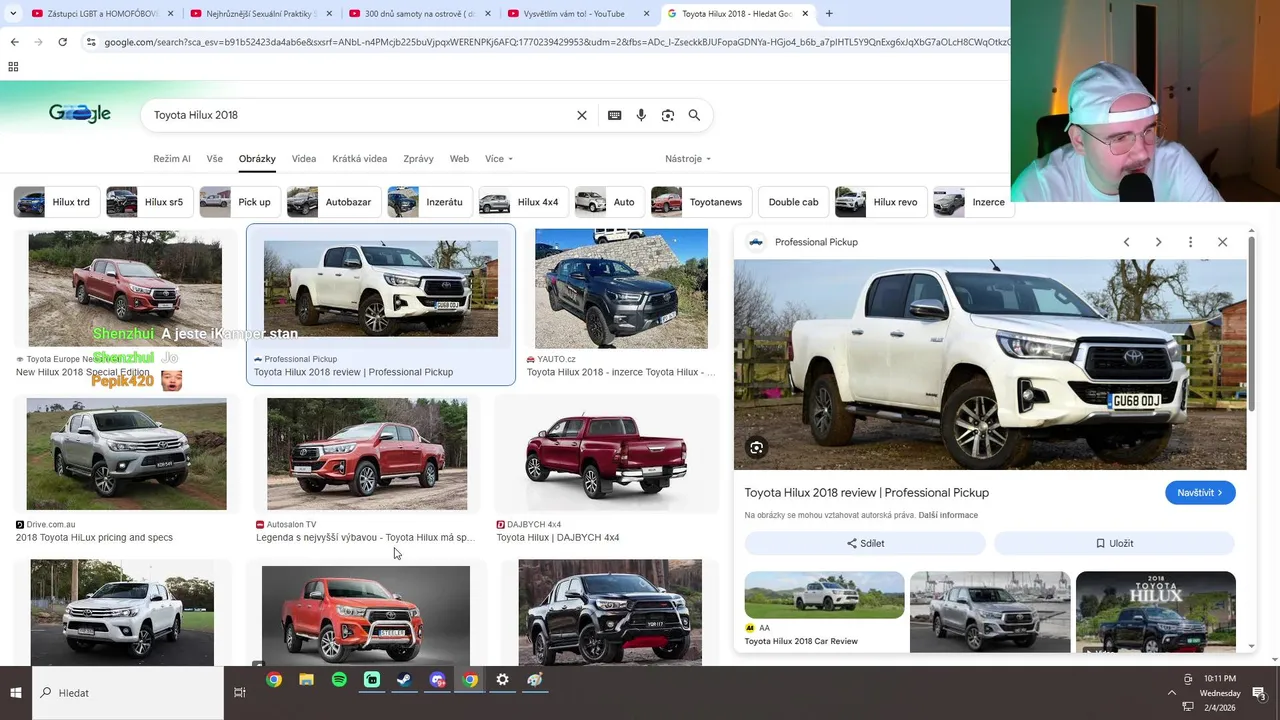Open large Professional Pickup preview image

click(x=990, y=365)
